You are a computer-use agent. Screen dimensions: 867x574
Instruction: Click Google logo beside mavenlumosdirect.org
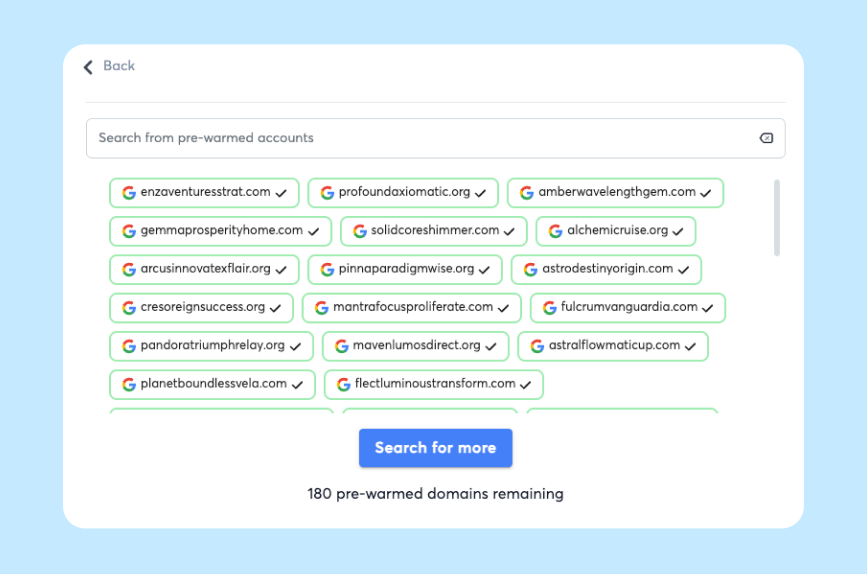tap(342, 346)
